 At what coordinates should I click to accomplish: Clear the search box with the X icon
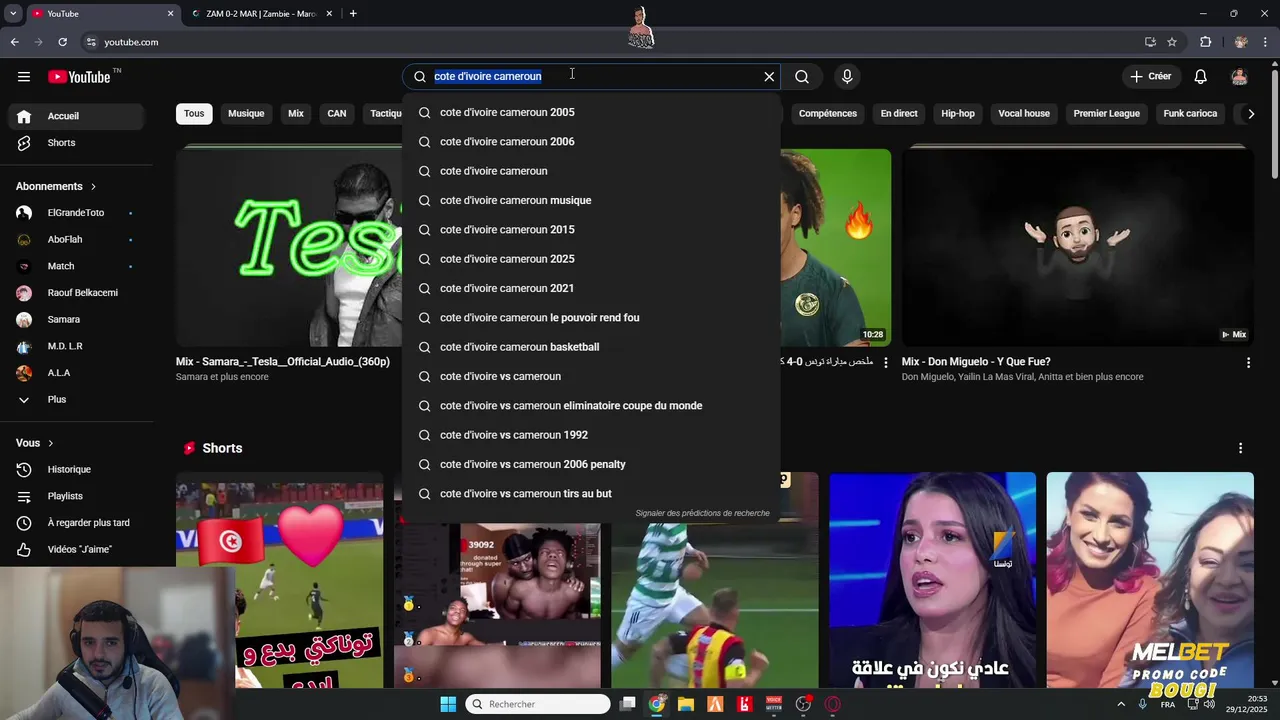point(769,77)
